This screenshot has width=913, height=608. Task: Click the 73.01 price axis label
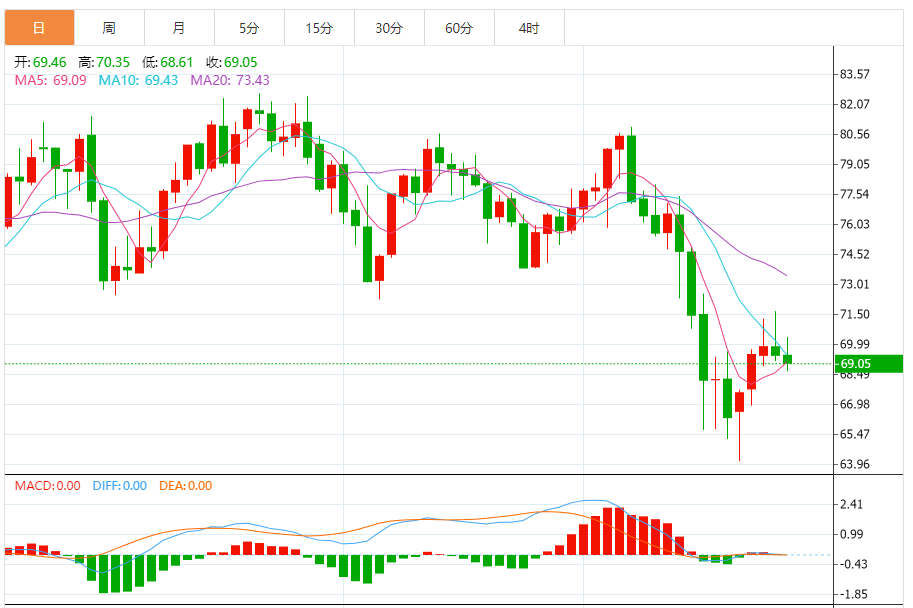pos(855,284)
